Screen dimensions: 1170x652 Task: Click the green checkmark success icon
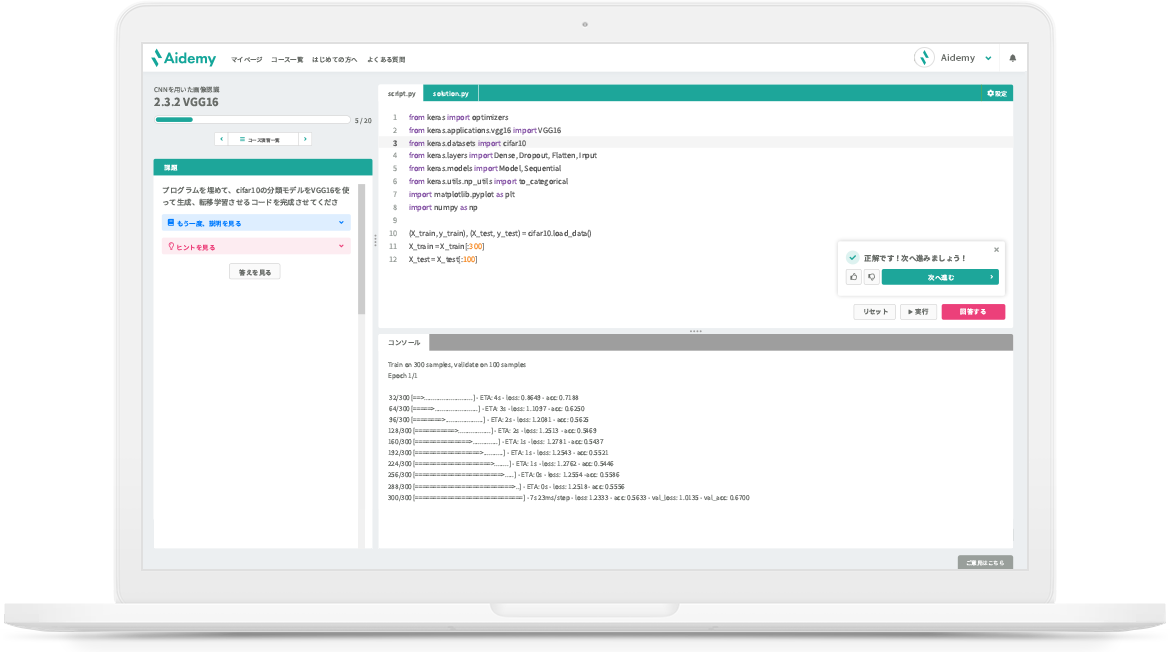(x=854, y=258)
